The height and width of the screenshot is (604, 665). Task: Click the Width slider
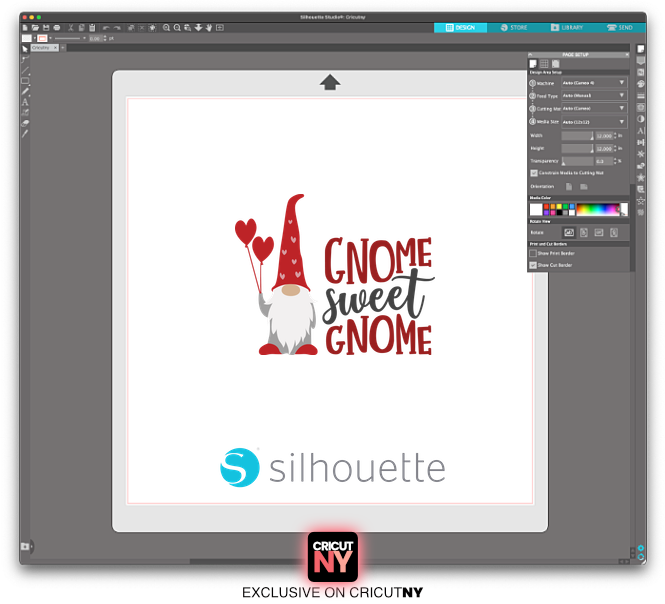coord(578,136)
